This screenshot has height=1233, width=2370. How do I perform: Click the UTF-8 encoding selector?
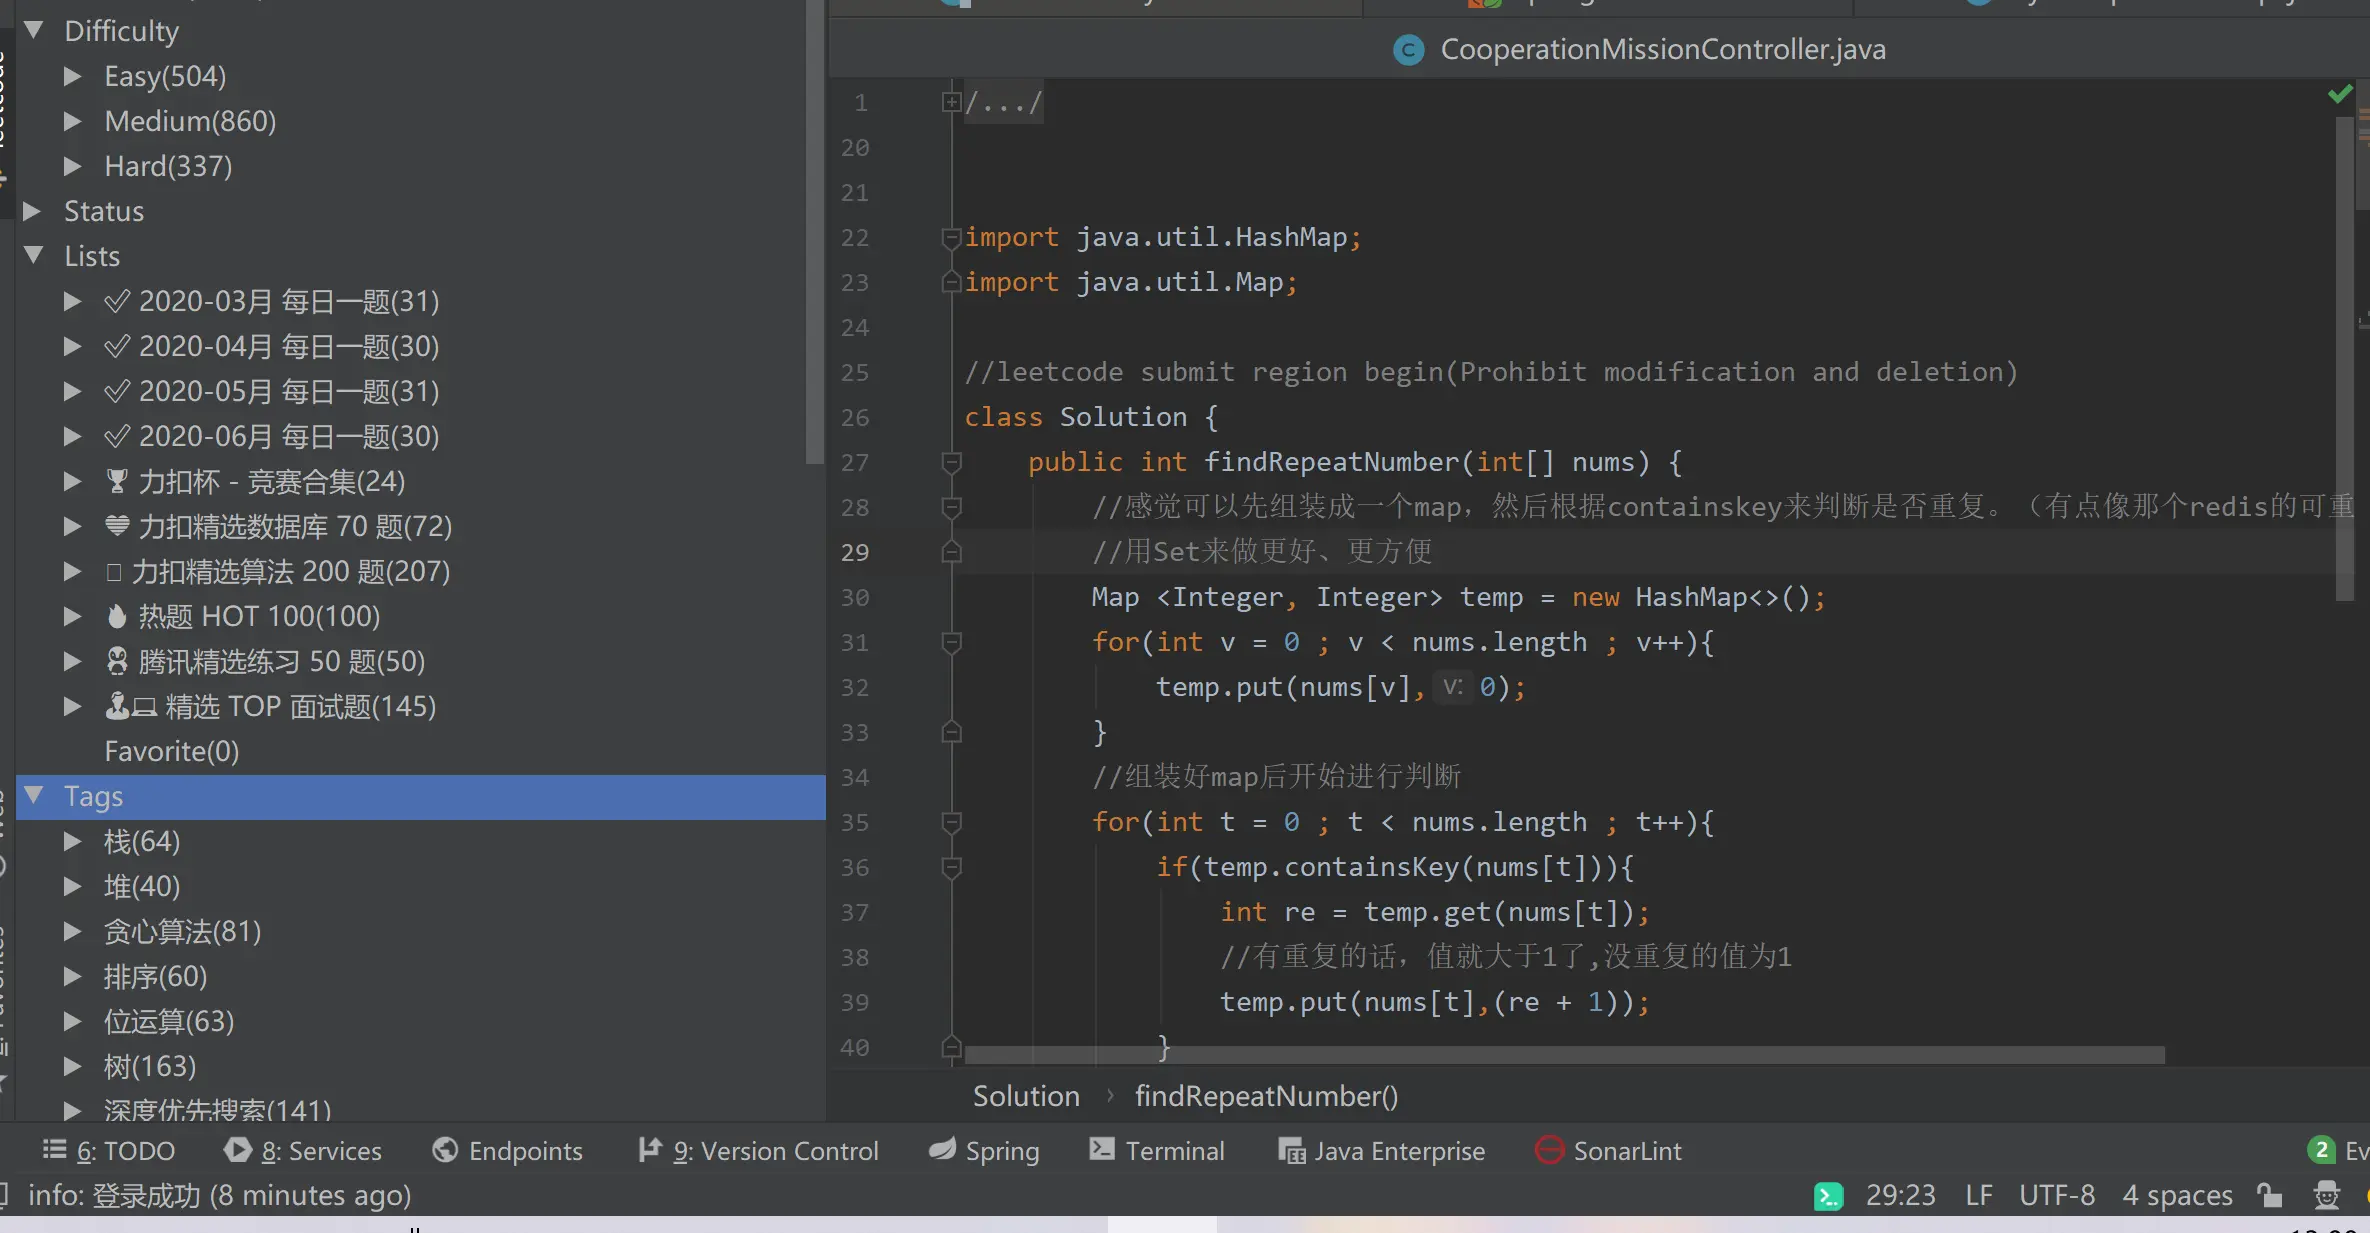[2056, 1195]
